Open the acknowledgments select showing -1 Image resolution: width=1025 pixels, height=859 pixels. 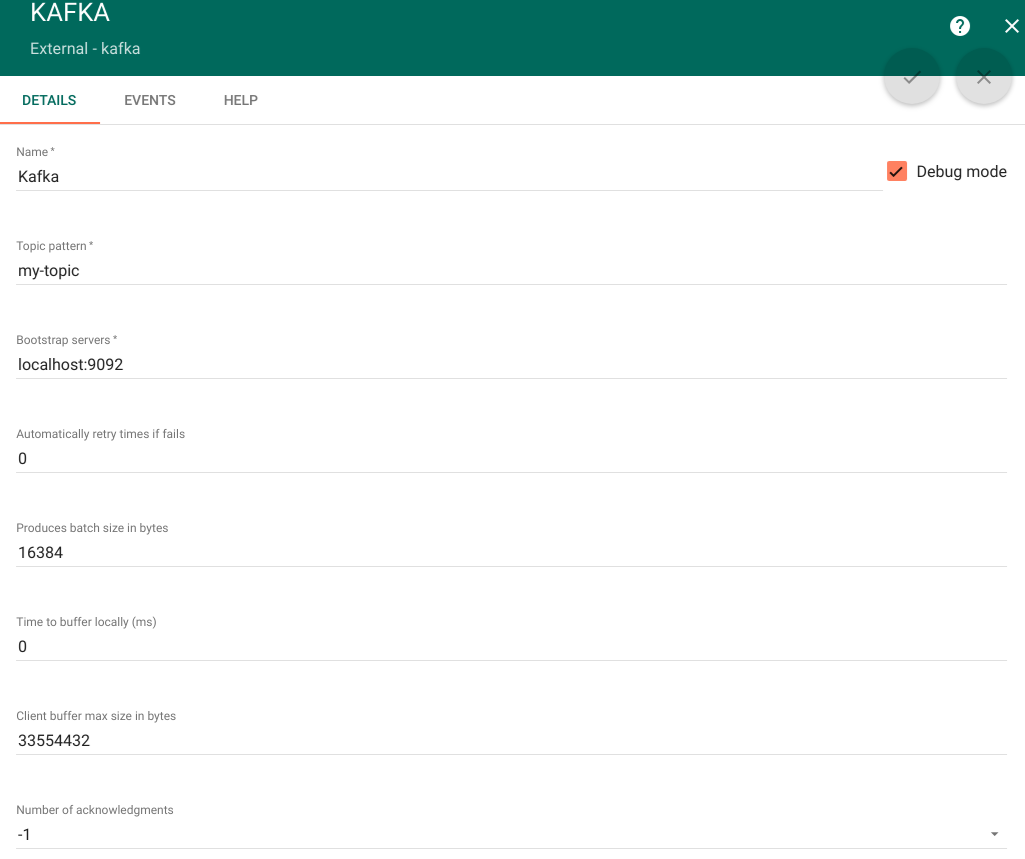pyautogui.click(x=500, y=834)
